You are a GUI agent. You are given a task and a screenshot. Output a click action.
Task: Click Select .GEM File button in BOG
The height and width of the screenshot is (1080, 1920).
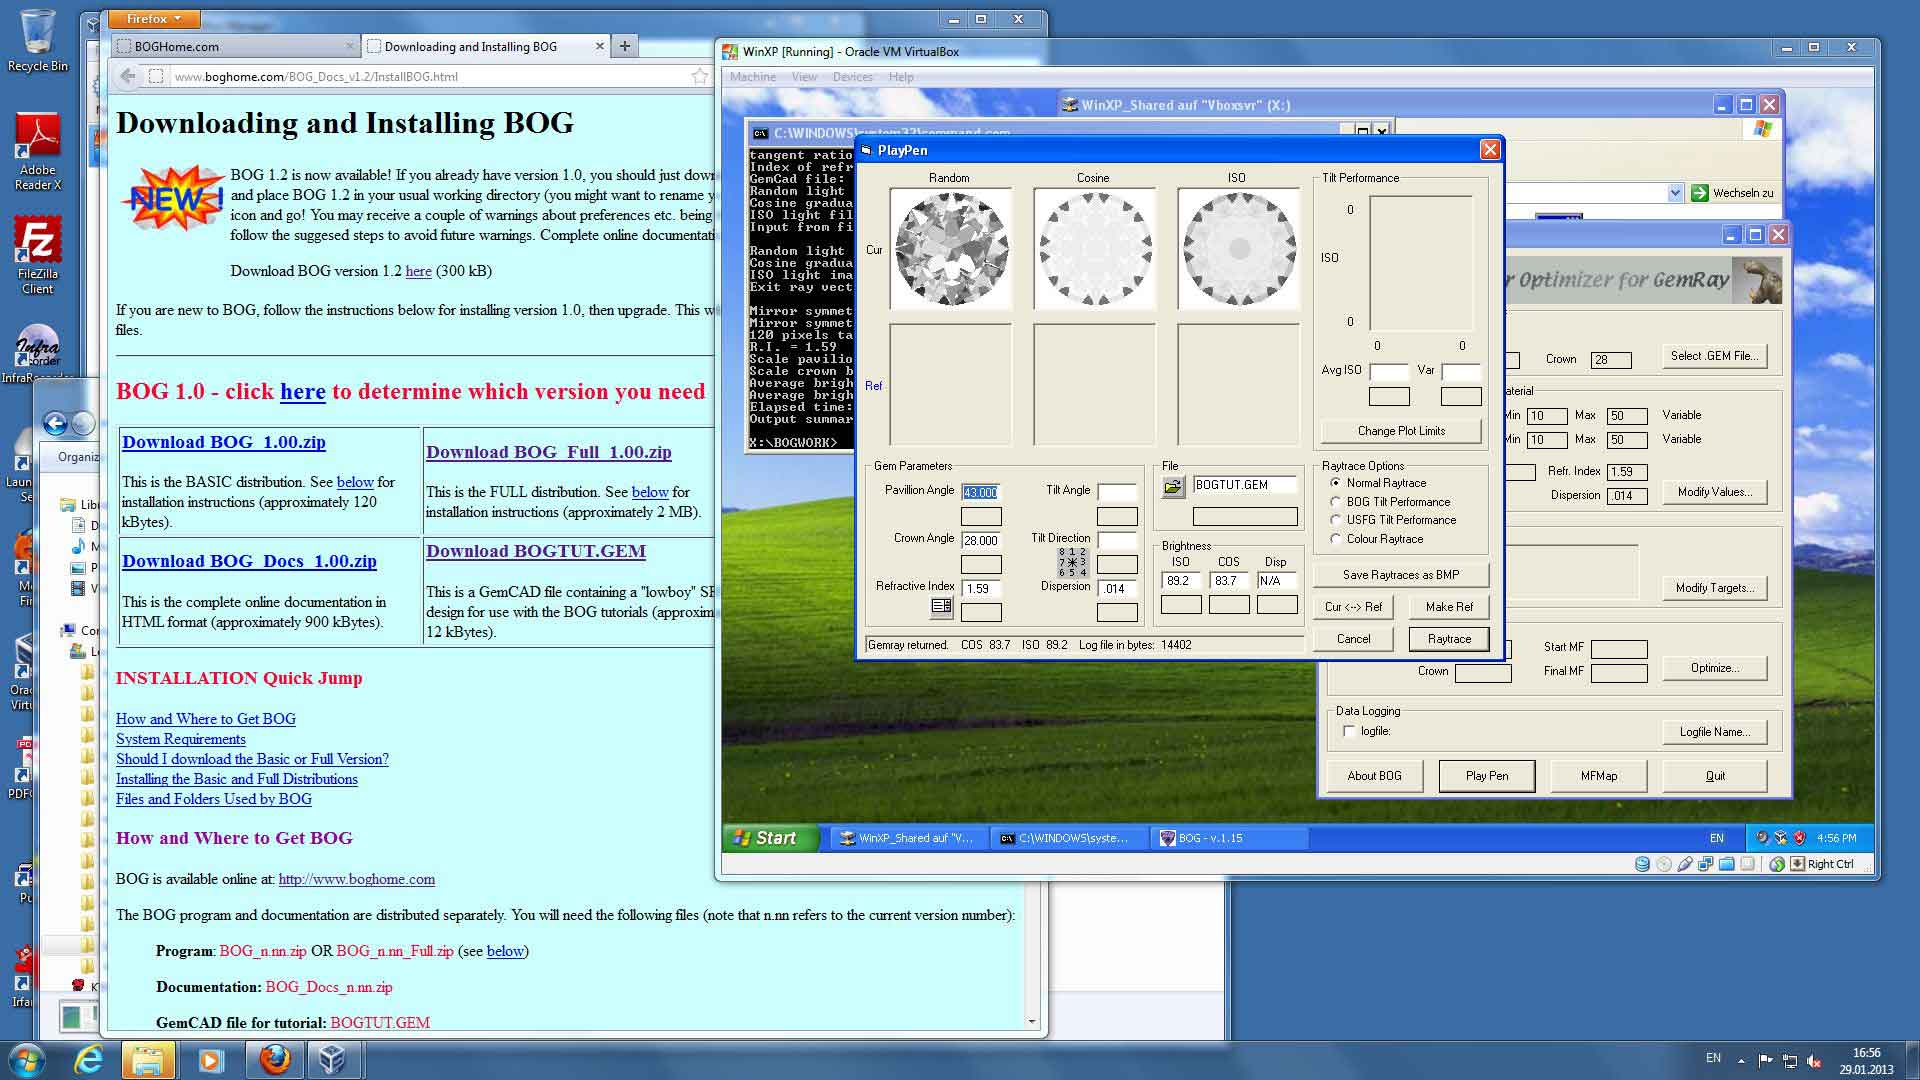1714,356
